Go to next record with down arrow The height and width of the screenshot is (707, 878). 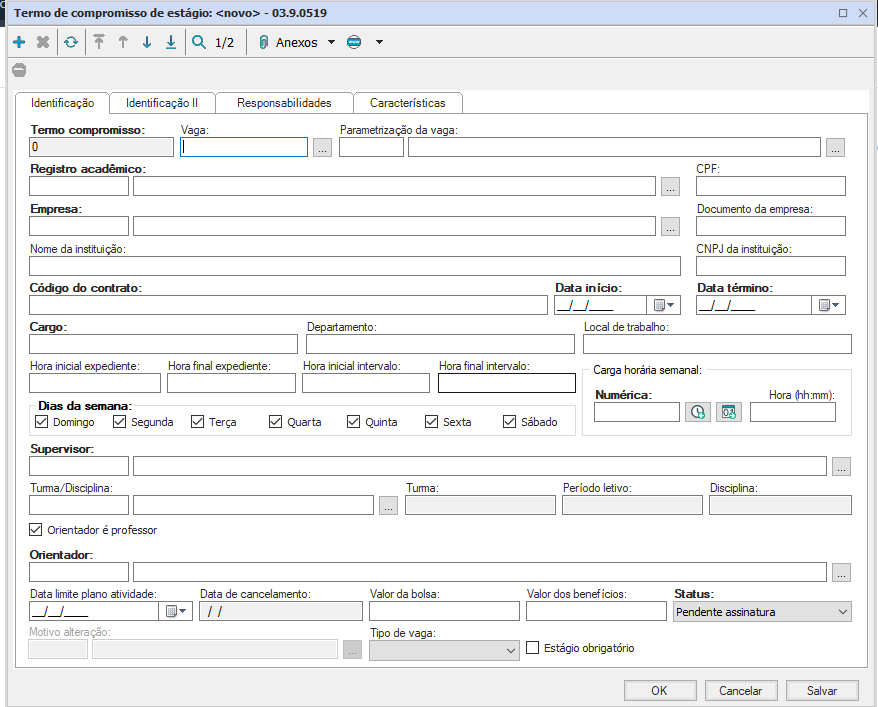point(147,42)
